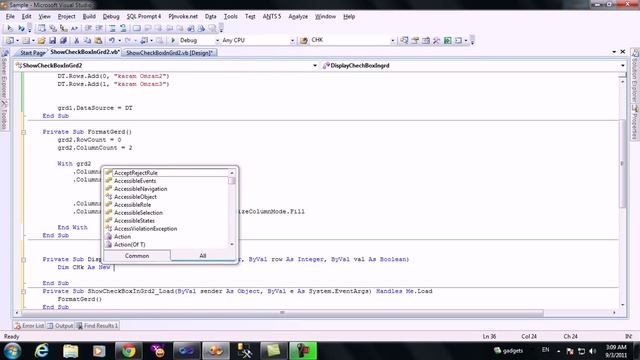This screenshot has width=640, height=360.
Task: Click the EN language indicator in tray
Action: [545, 350]
